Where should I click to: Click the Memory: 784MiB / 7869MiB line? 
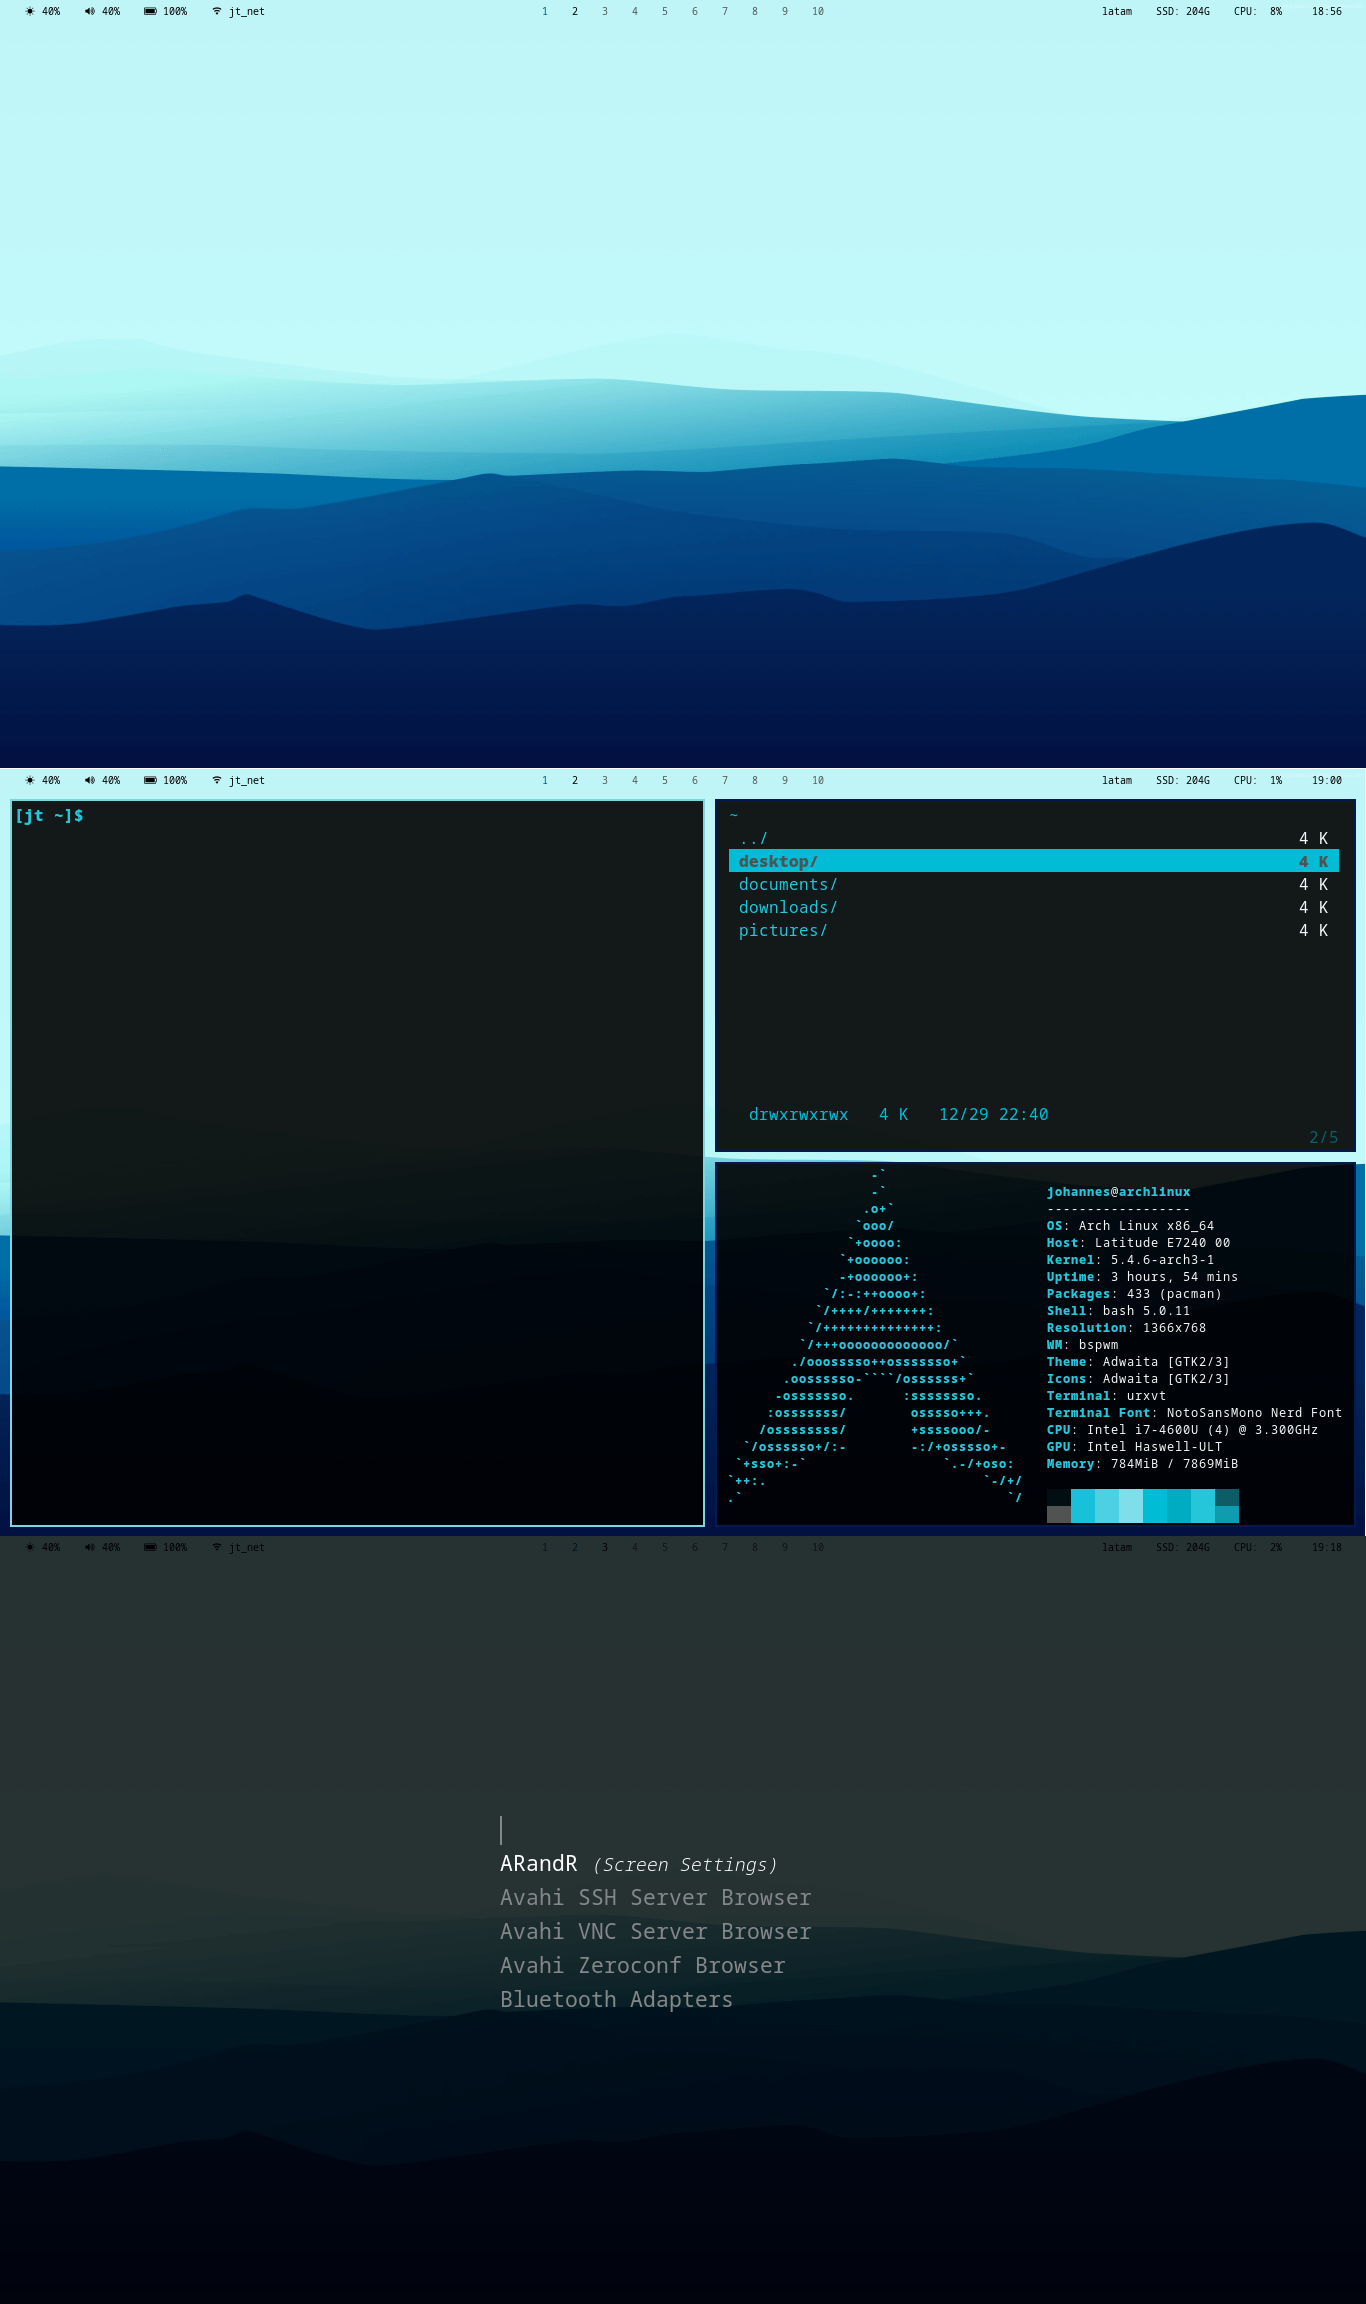(x=1143, y=1464)
